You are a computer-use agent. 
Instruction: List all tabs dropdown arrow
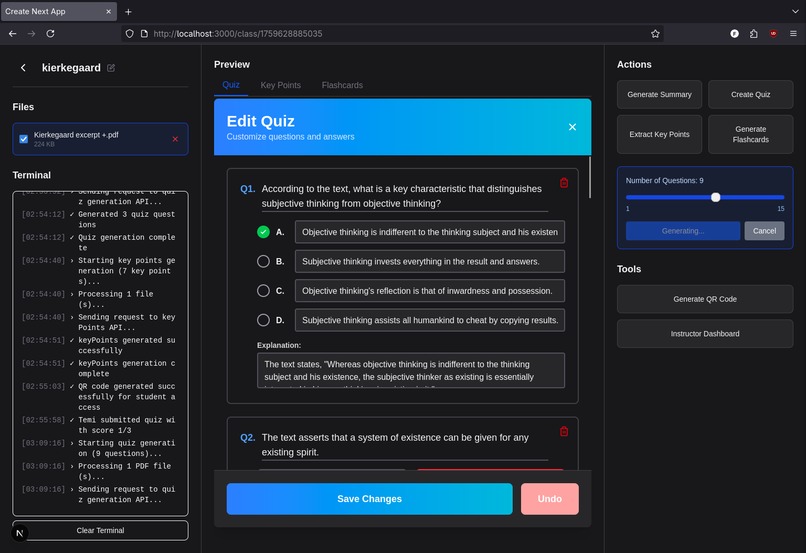click(795, 11)
